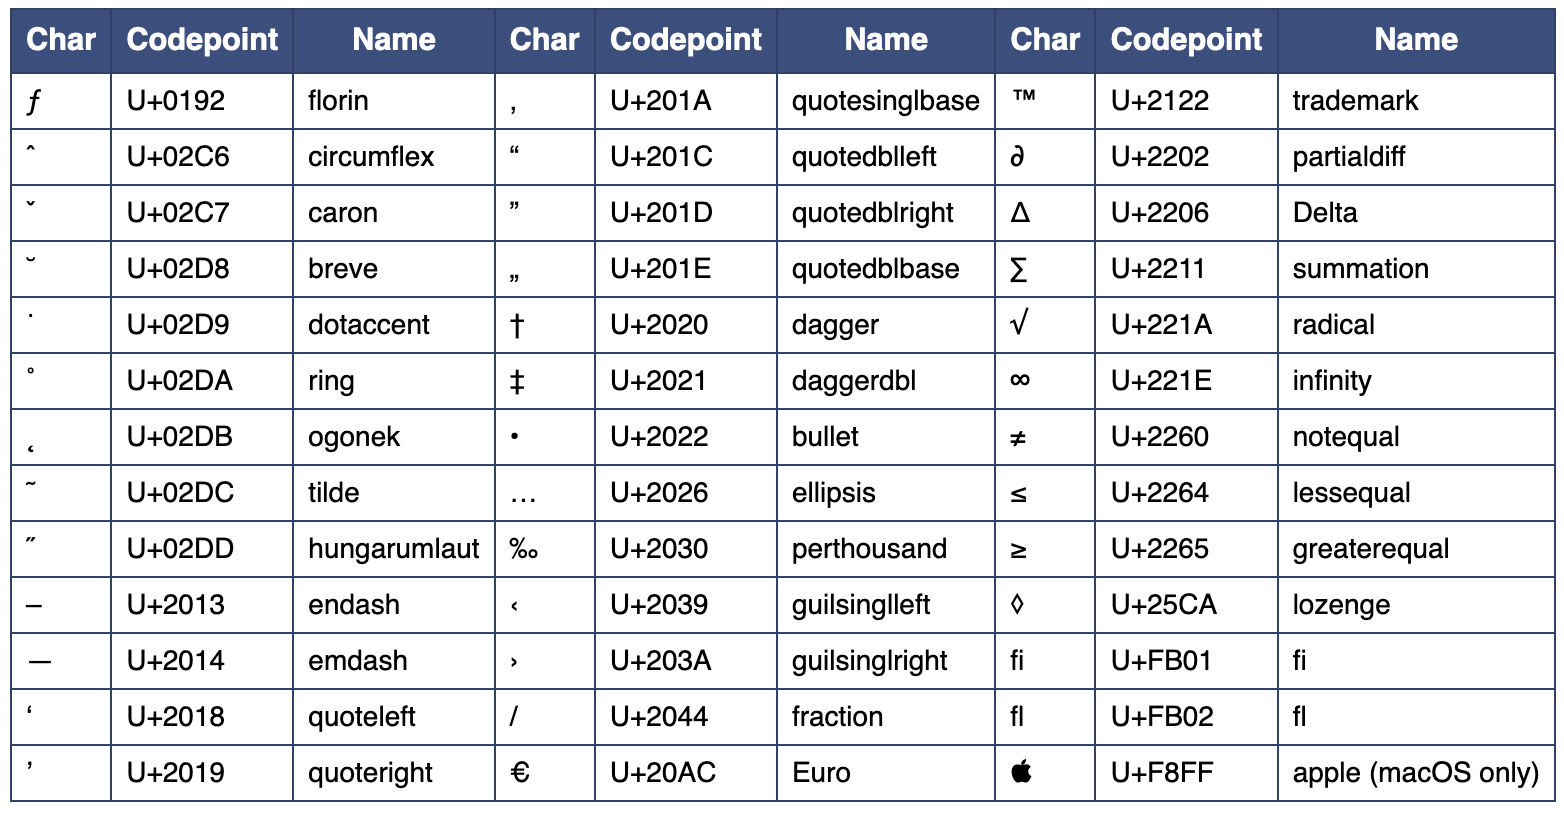Click the trademark symbol character
Image resolution: width=1564 pixels, height=814 pixels.
coord(1023,98)
